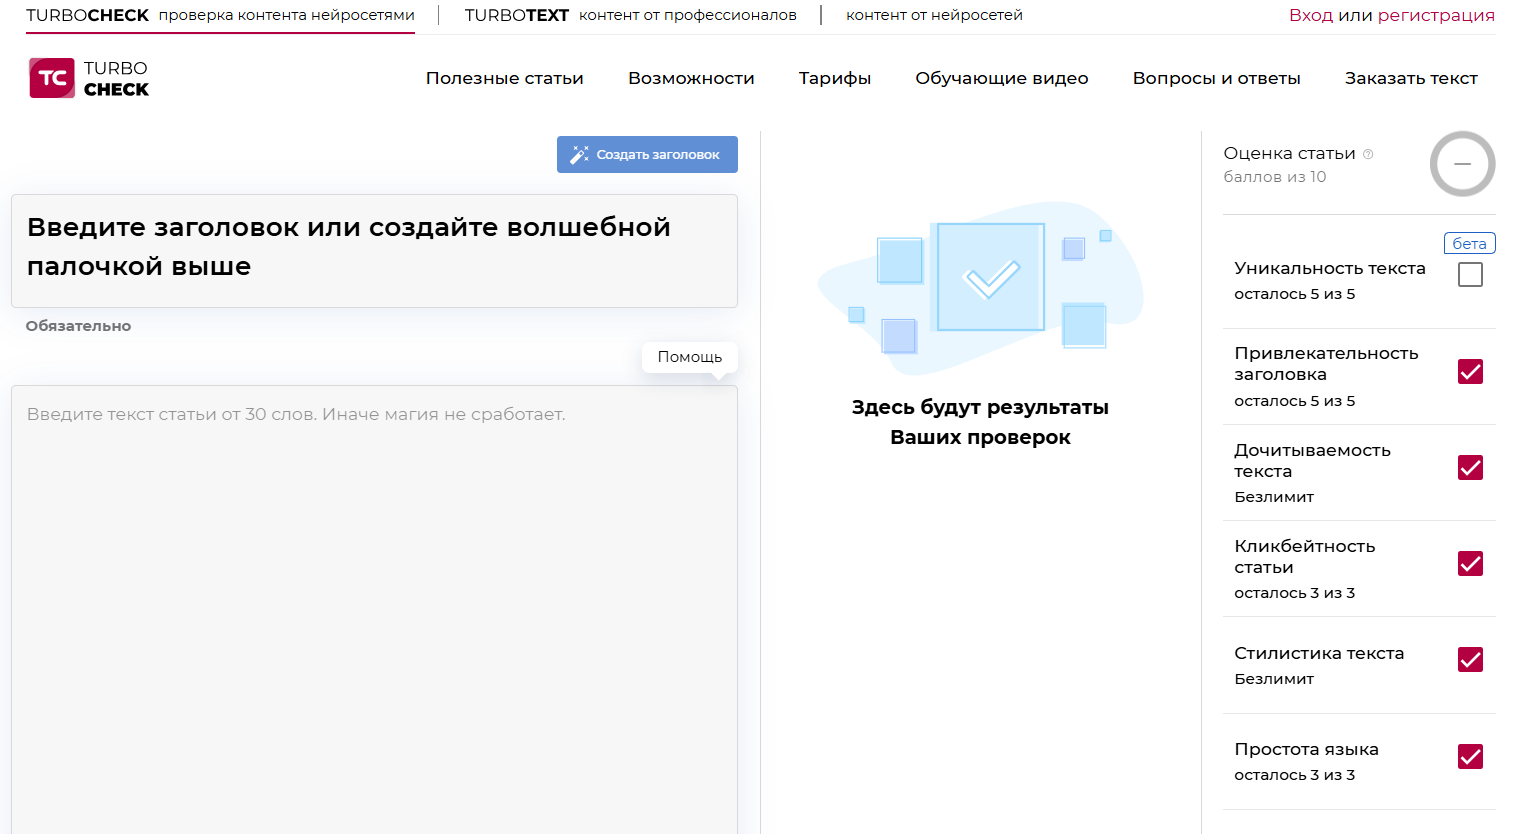The height and width of the screenshot is (834, 1530).
Task: Go to the Тарифы page
Action: click(x=835, y=78)
